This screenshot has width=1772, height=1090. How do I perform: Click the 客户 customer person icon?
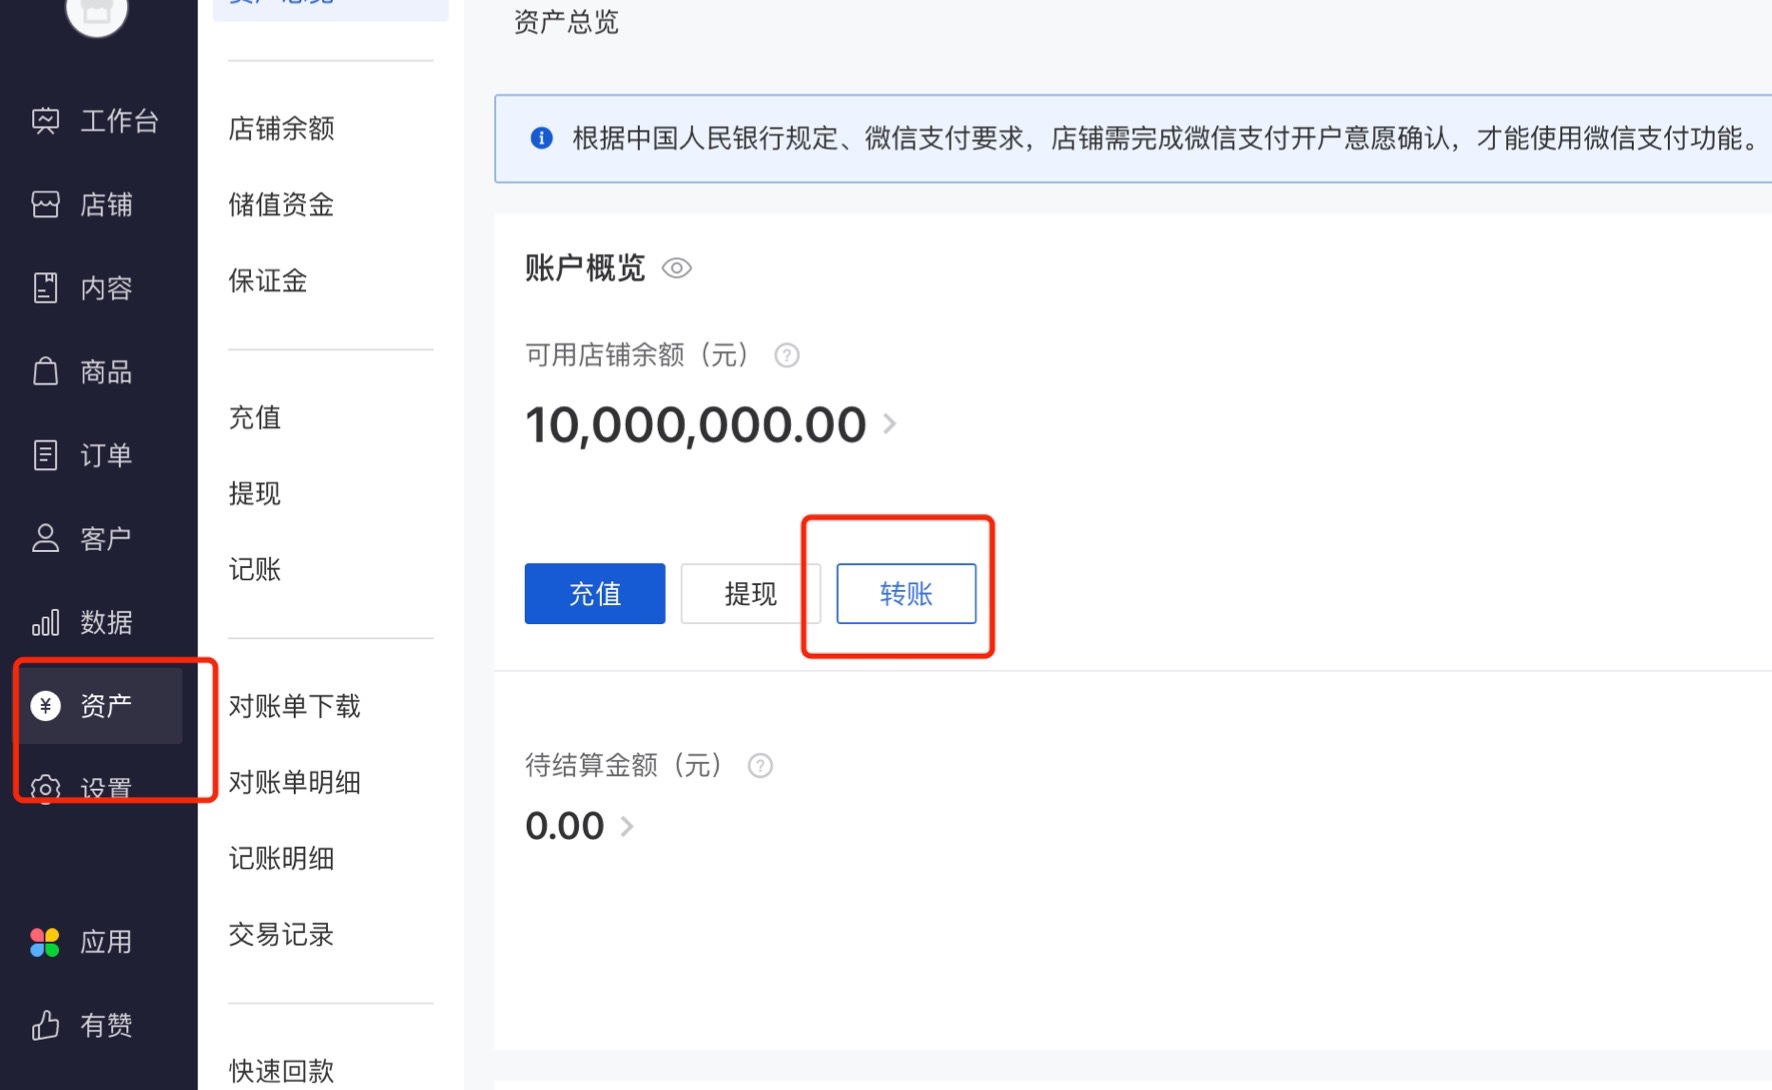[x=45, y=538]
